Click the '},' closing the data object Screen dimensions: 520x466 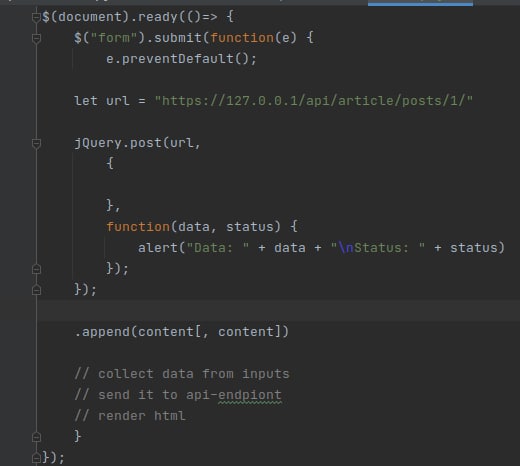[x=113, y=205]
